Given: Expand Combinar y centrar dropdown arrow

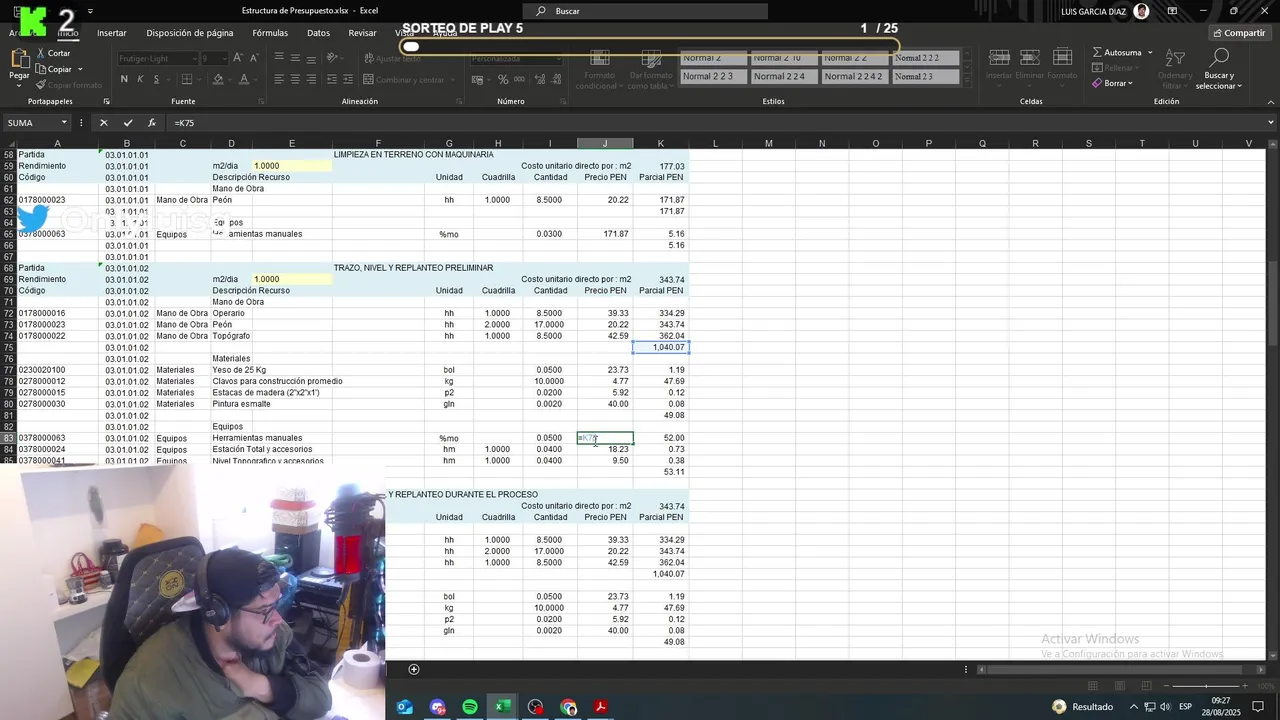Looking at the screenshot, I should (x=452, y=80).
